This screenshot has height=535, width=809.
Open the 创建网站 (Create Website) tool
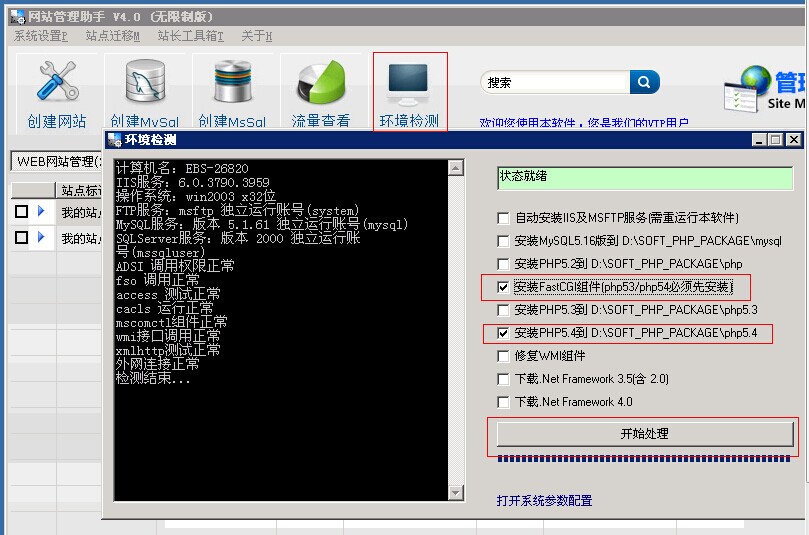[57, 93]
